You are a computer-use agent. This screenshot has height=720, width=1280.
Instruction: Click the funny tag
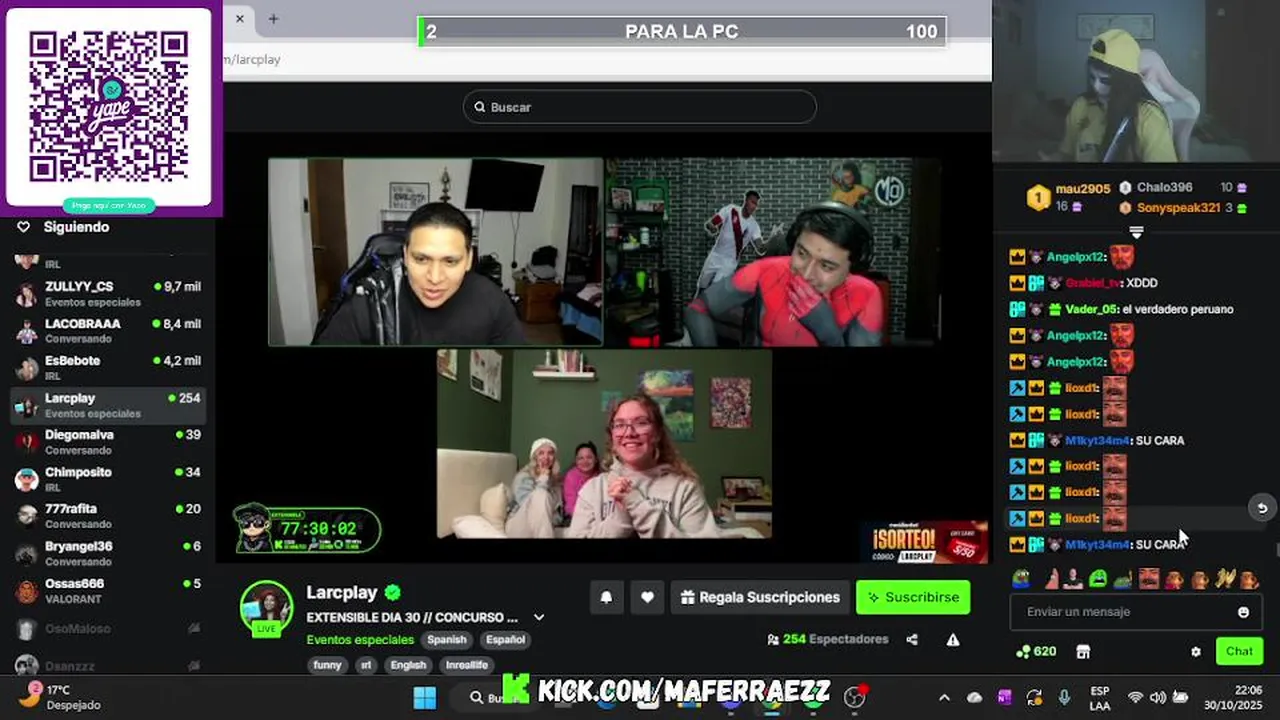[327, 665]
